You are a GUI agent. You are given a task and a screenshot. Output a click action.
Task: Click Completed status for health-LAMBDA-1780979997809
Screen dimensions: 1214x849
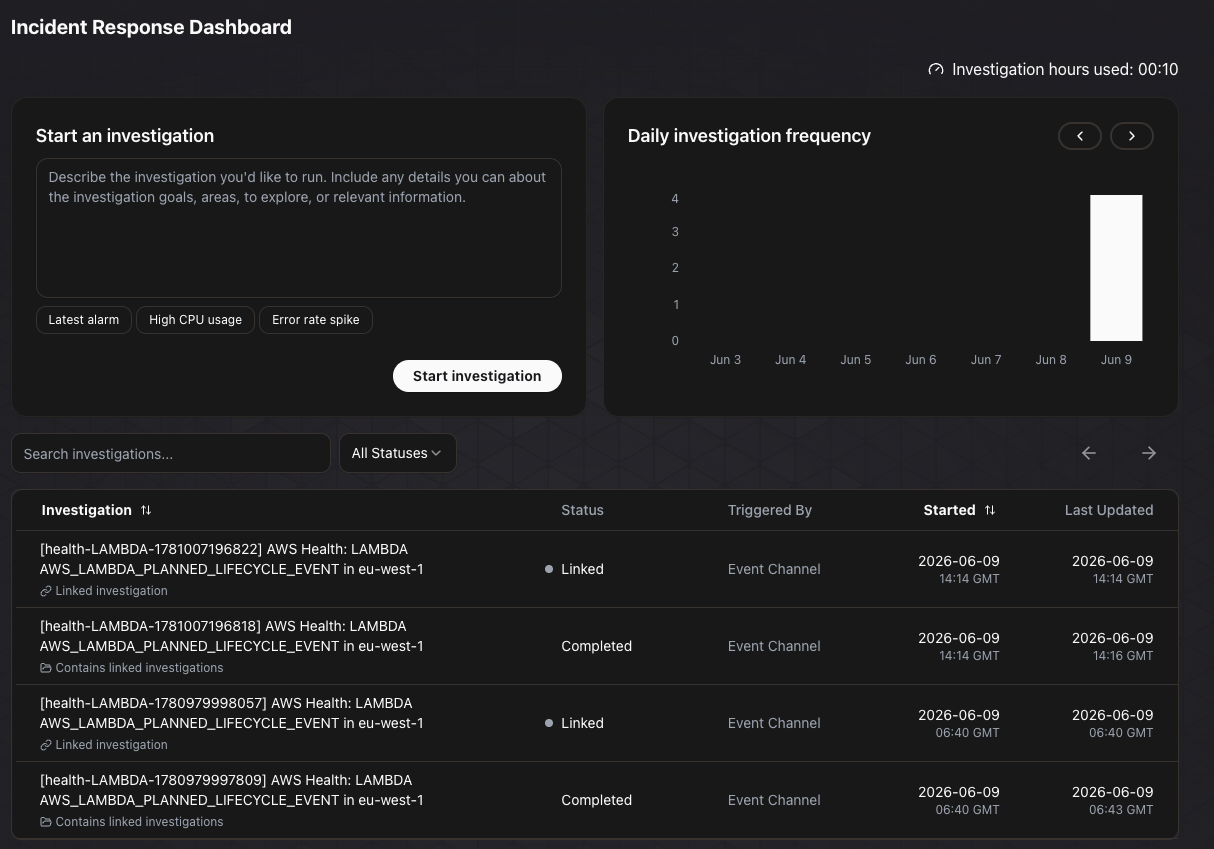click(597, 800)
